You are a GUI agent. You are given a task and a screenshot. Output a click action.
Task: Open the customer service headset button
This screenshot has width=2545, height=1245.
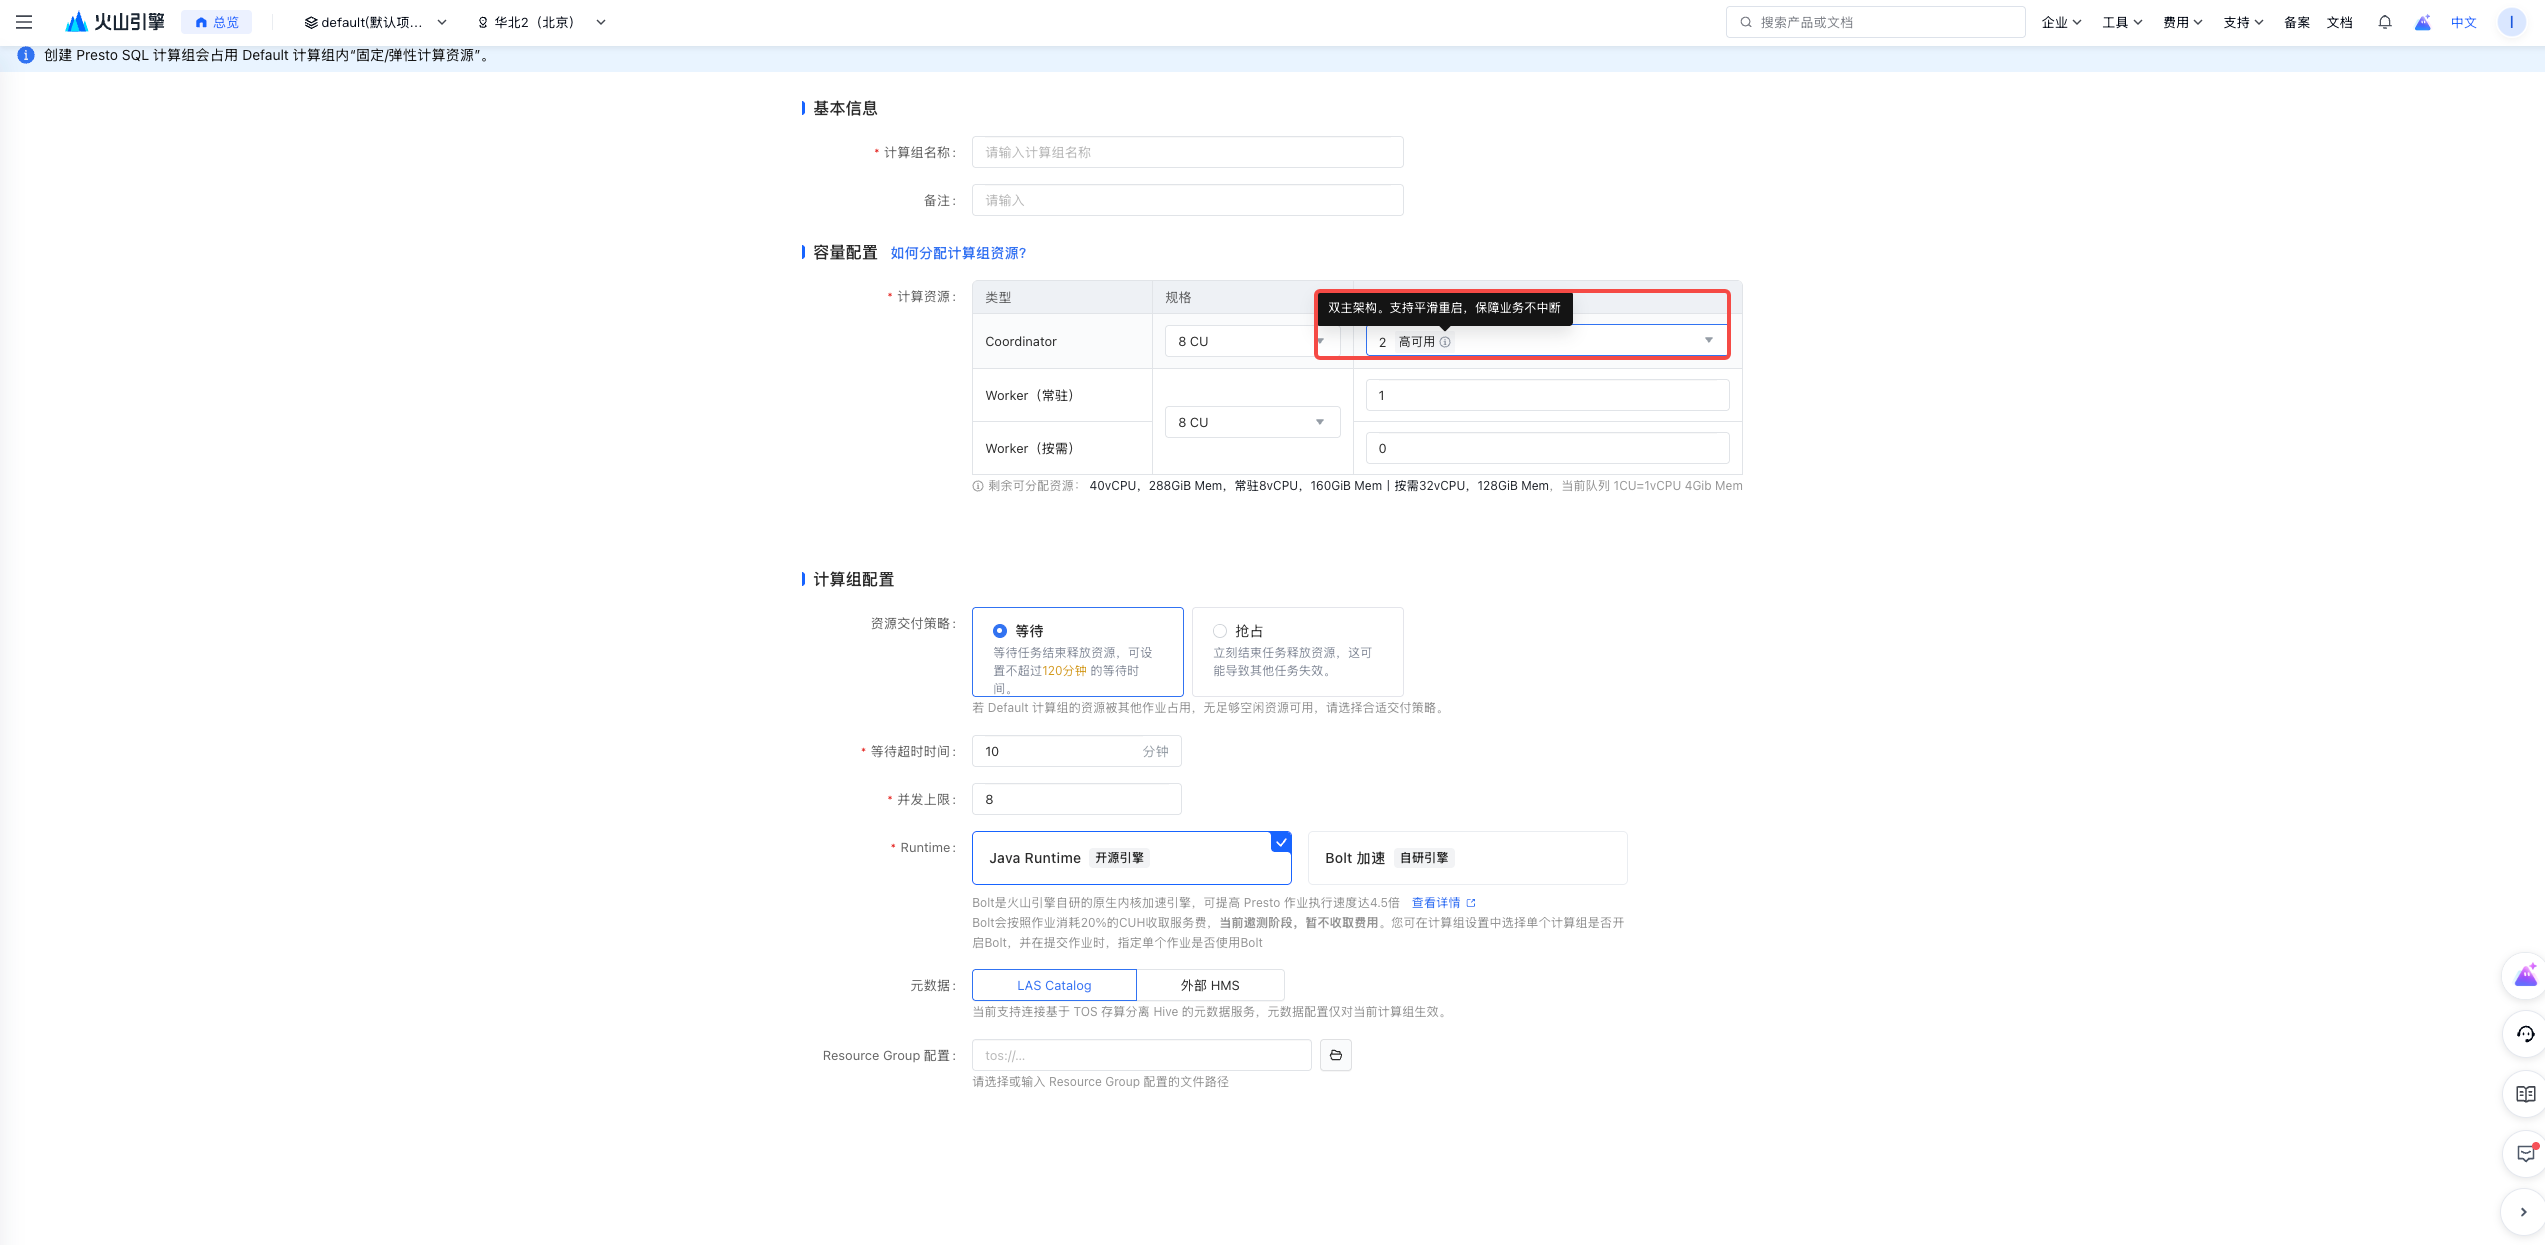[x=2525, y=1034]
